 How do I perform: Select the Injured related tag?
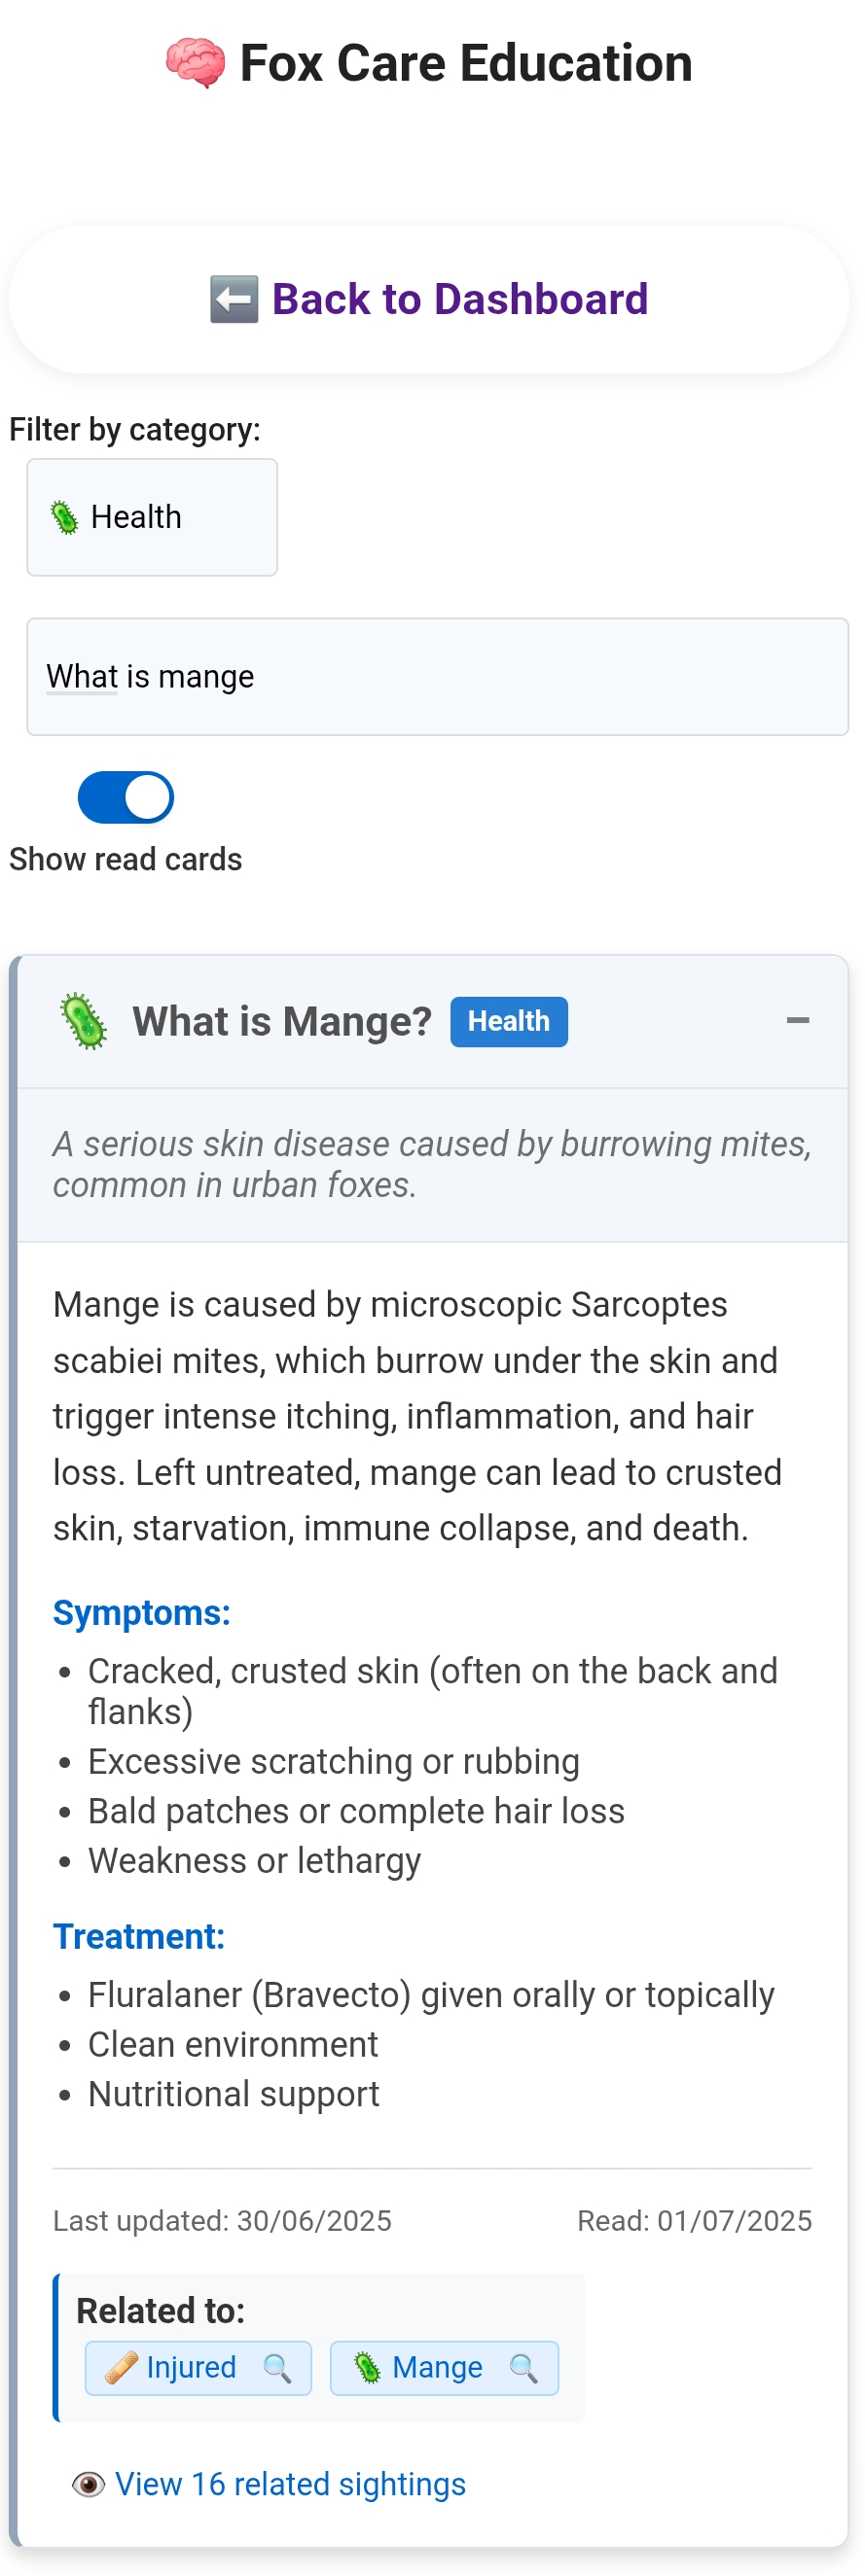coord(190,2368)
